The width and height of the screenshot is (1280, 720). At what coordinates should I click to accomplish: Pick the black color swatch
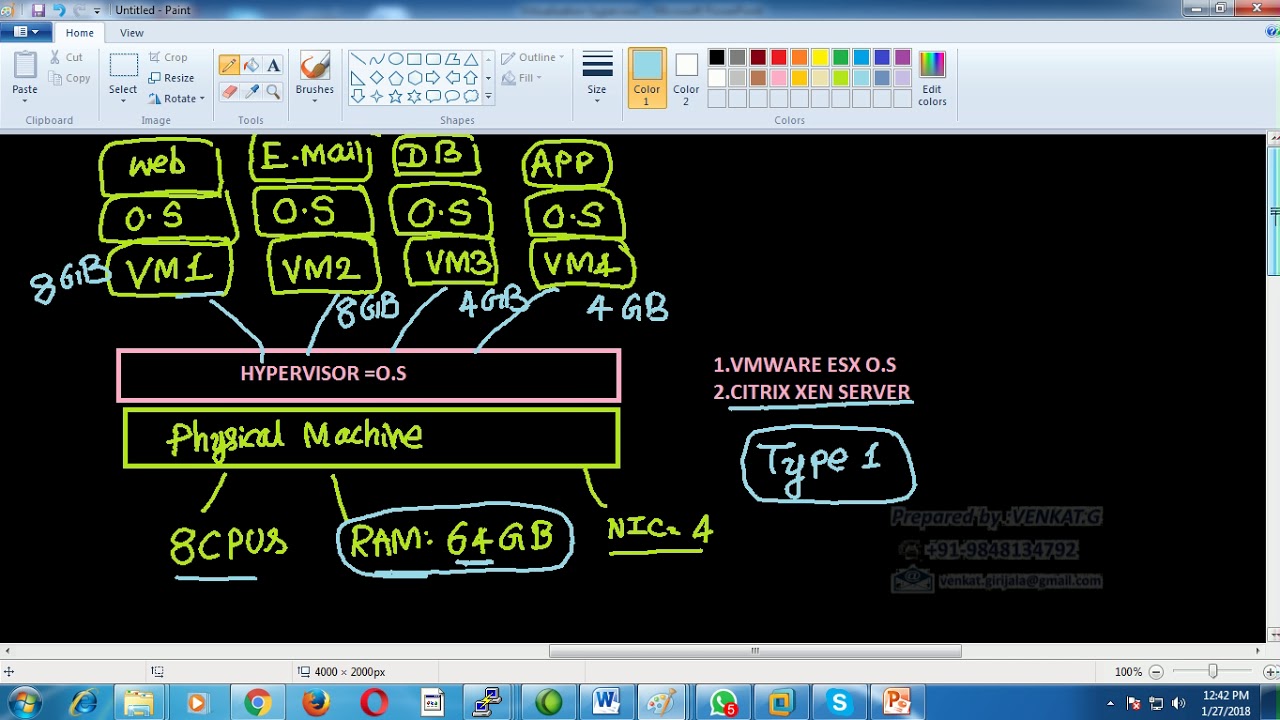[717, 58]
